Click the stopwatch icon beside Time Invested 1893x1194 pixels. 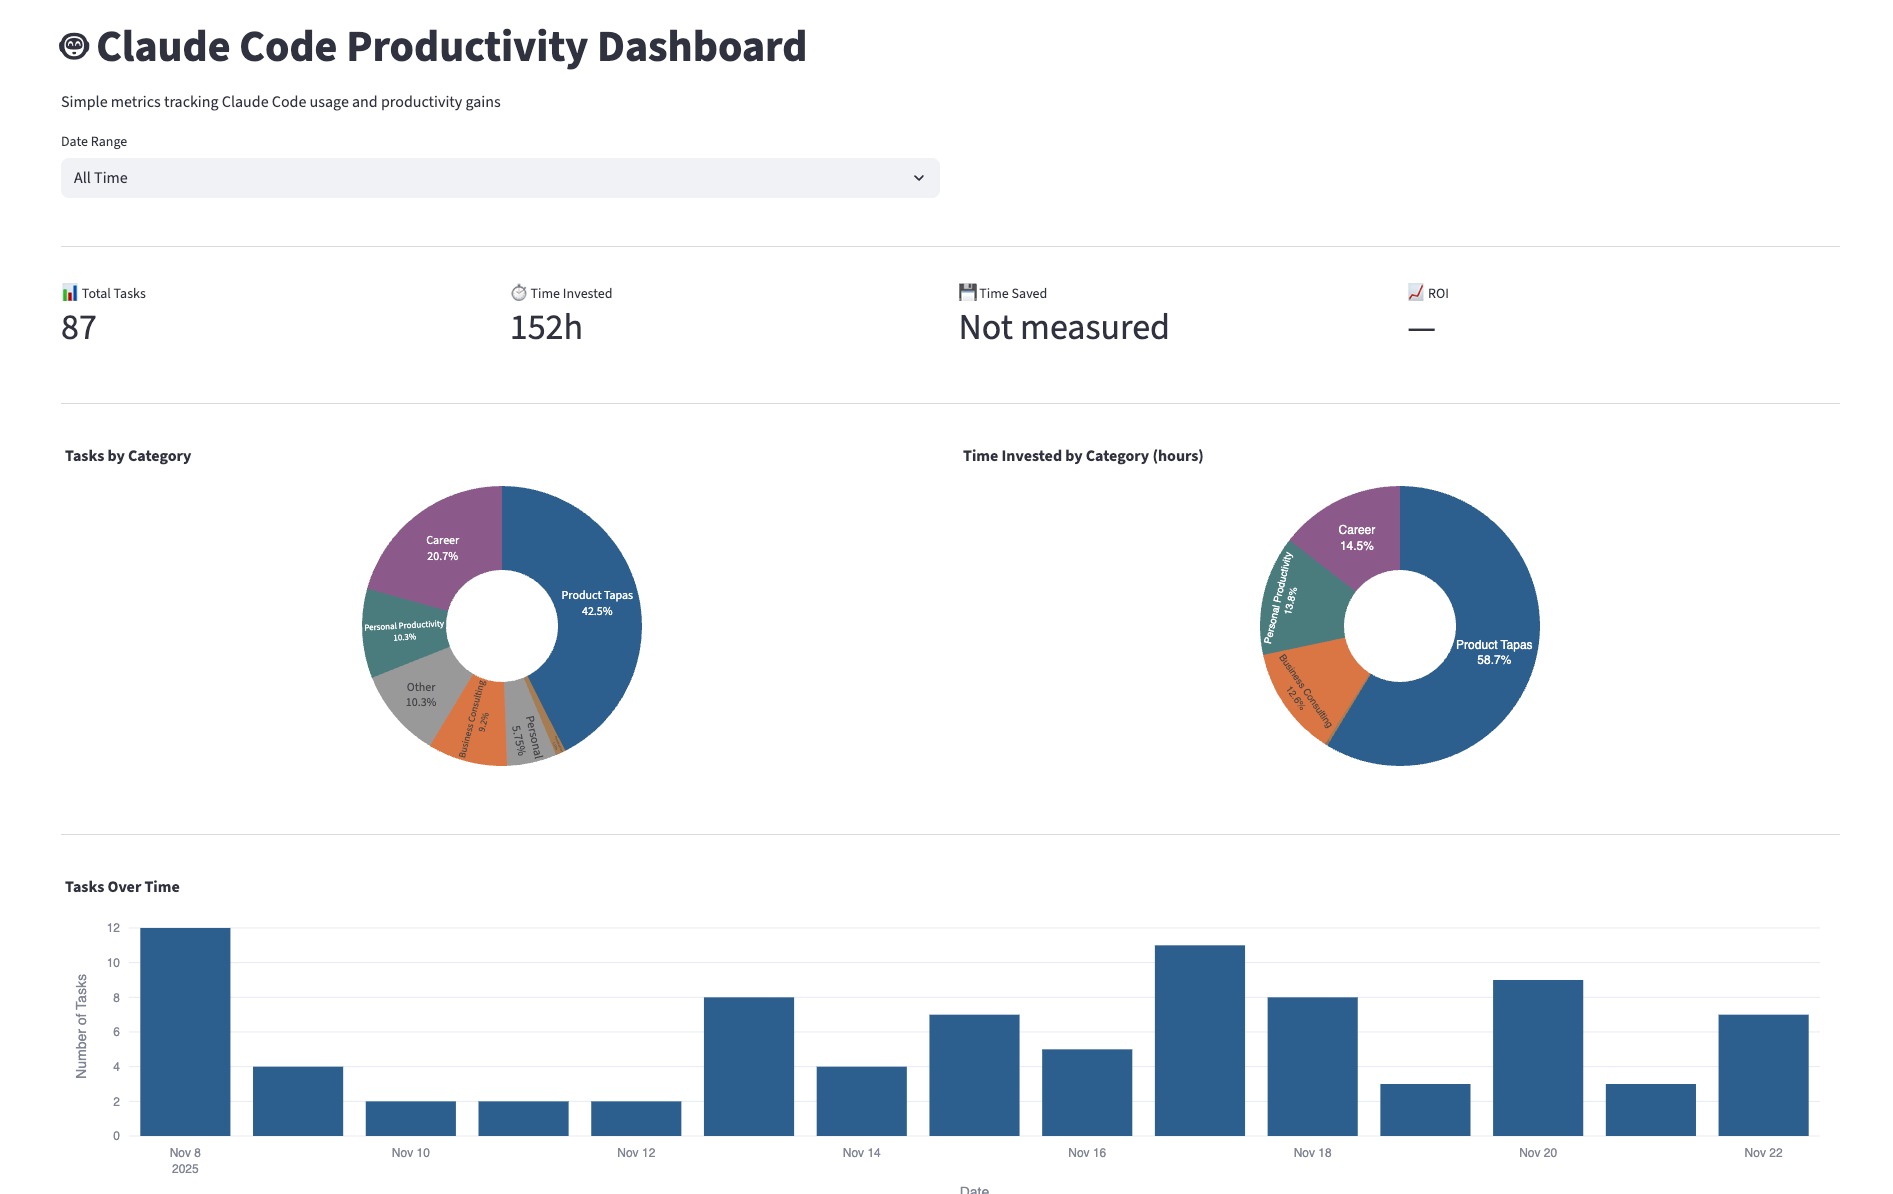click(x=519, y=293)
